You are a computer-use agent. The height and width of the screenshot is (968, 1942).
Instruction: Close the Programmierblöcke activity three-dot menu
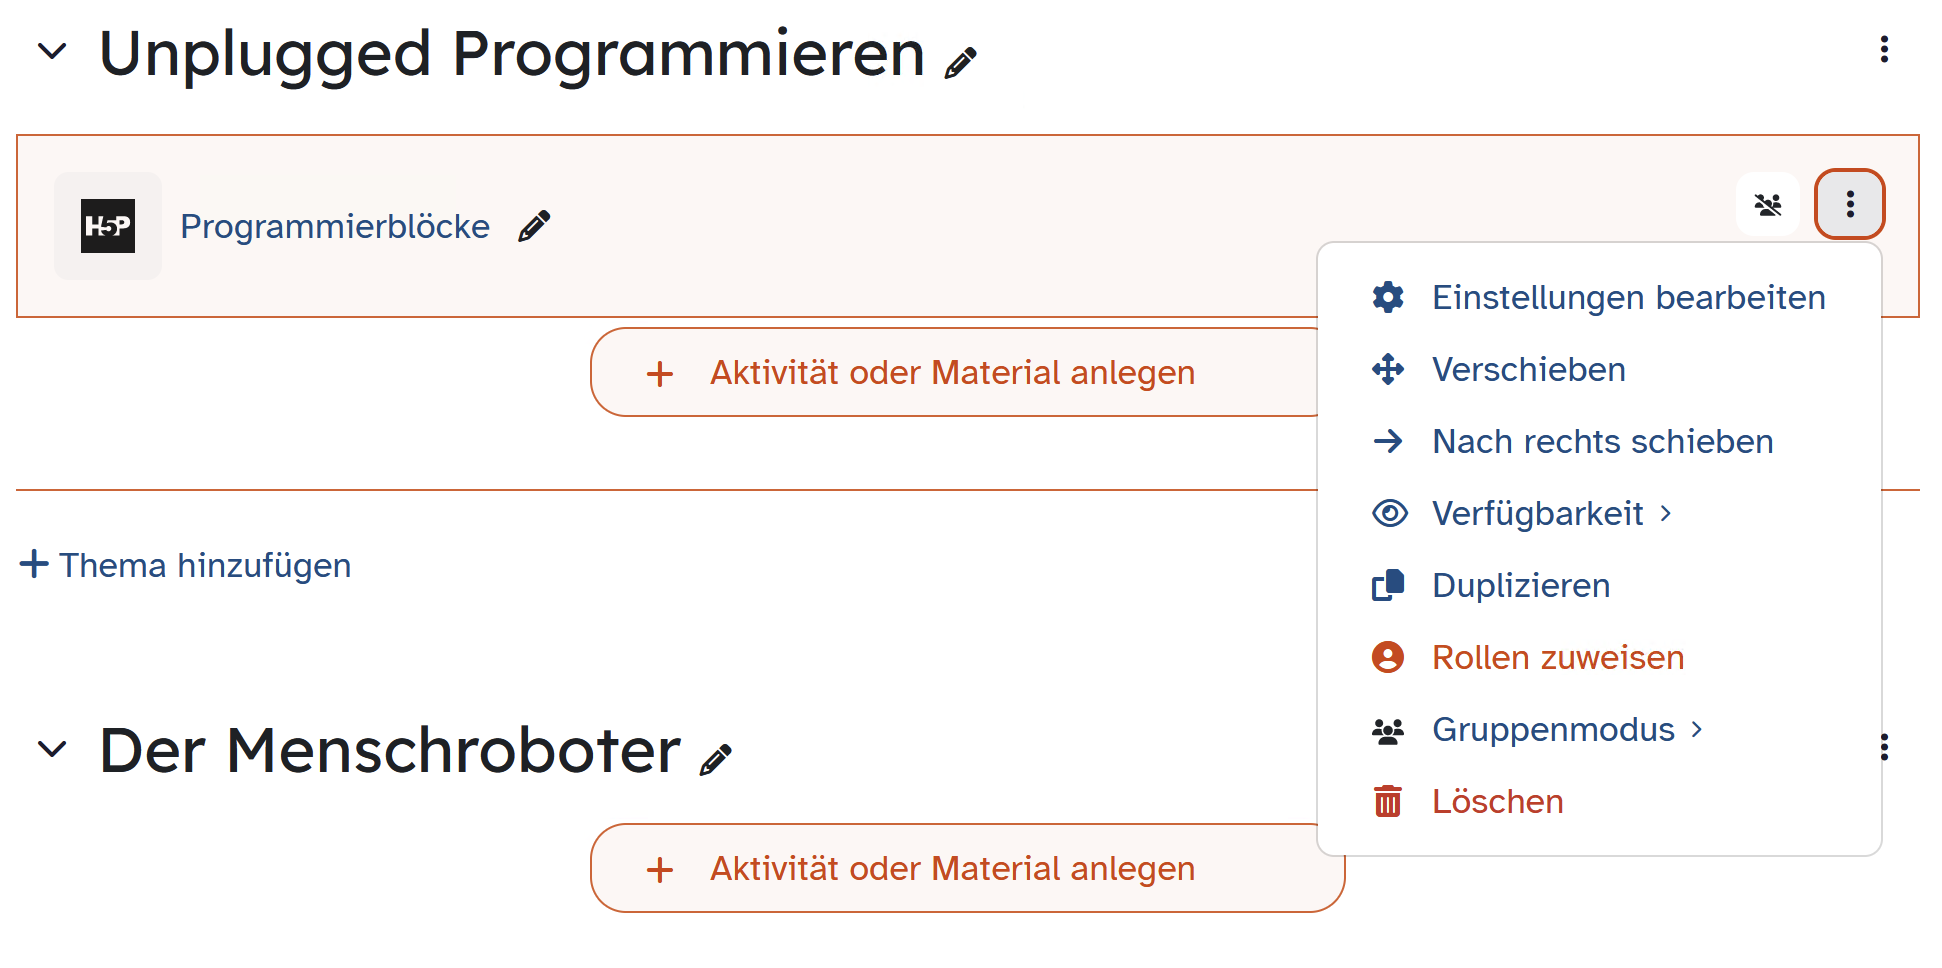tap(1850, 204)
